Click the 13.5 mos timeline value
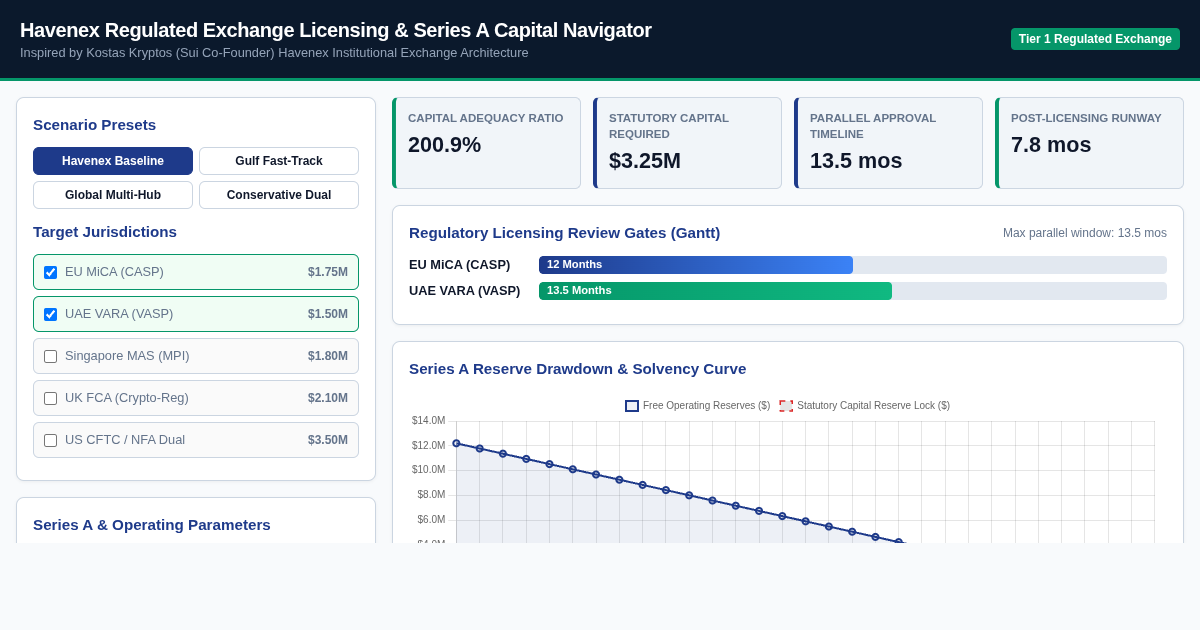Image resolution: width=1200 pixels, height=630 pixels. [856, 161]
